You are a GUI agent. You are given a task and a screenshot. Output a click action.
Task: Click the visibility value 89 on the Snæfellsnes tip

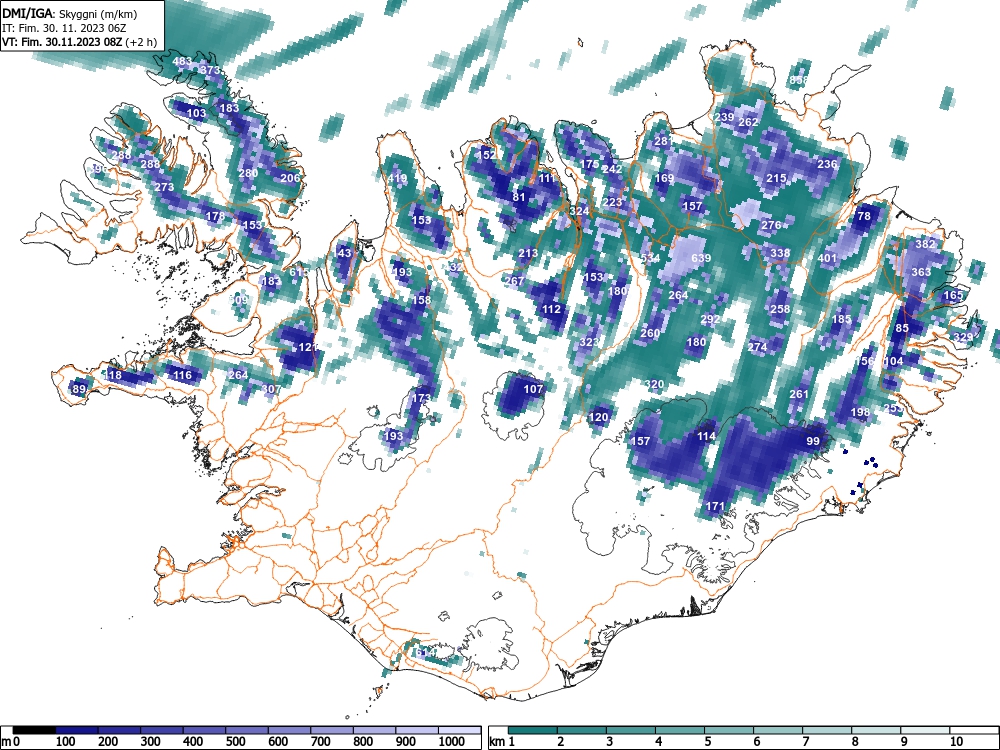79,389
